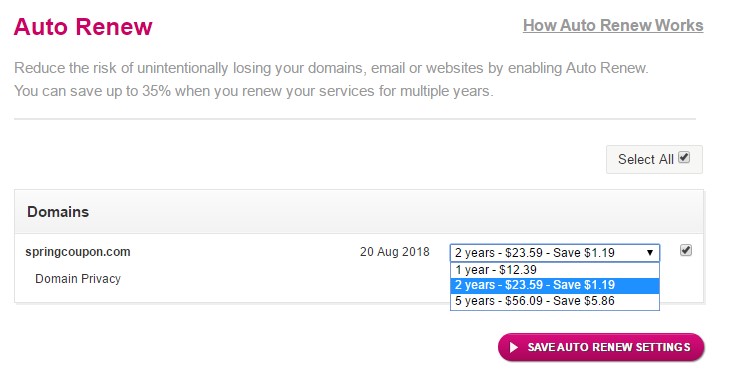Image resolution: width=739 pixels, height=378 pixels.
Task: Select the Domain Privacy item
Action: (x=78, y=279)
